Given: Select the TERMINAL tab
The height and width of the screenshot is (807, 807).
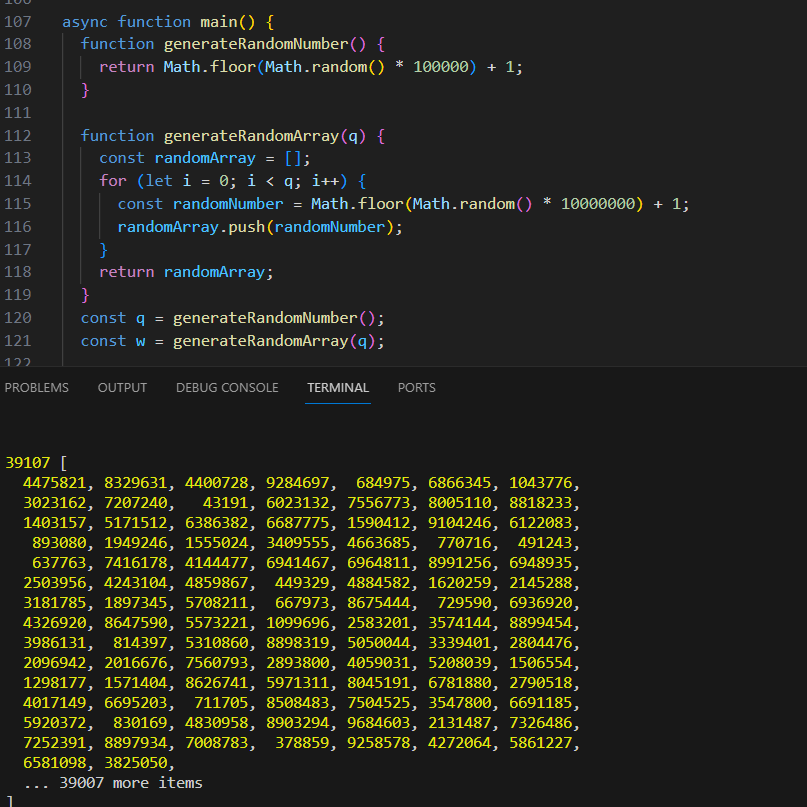Looking at the screenshot, I should [x=338, y=388].
